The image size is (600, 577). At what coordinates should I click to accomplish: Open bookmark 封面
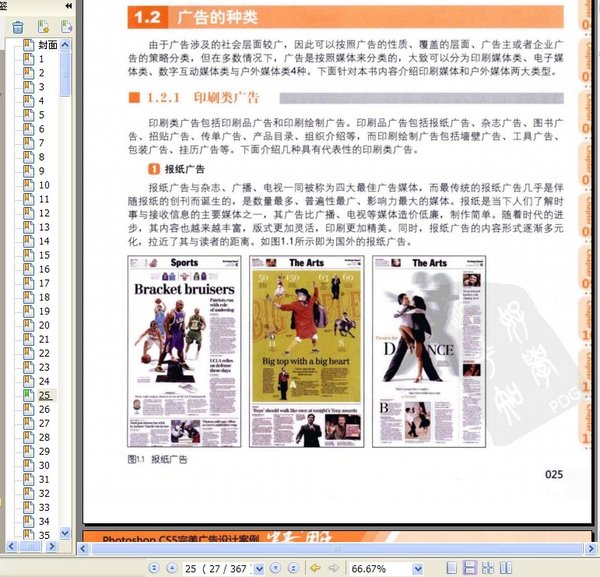click(48, 45)
